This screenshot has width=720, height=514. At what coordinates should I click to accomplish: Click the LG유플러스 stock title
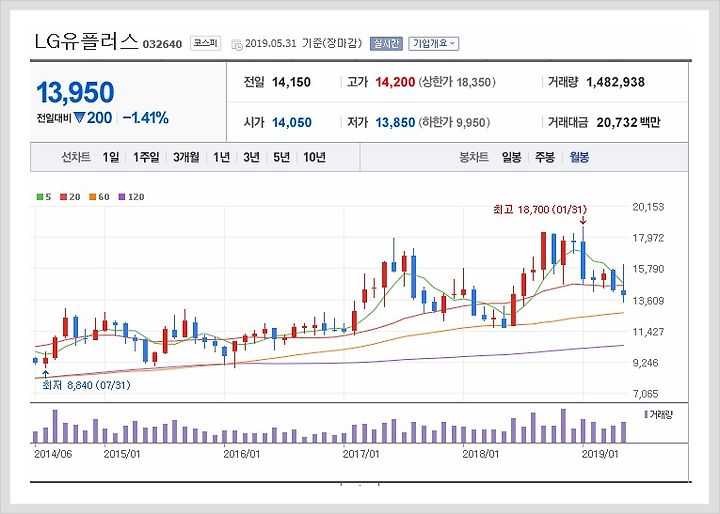point(86,42)
